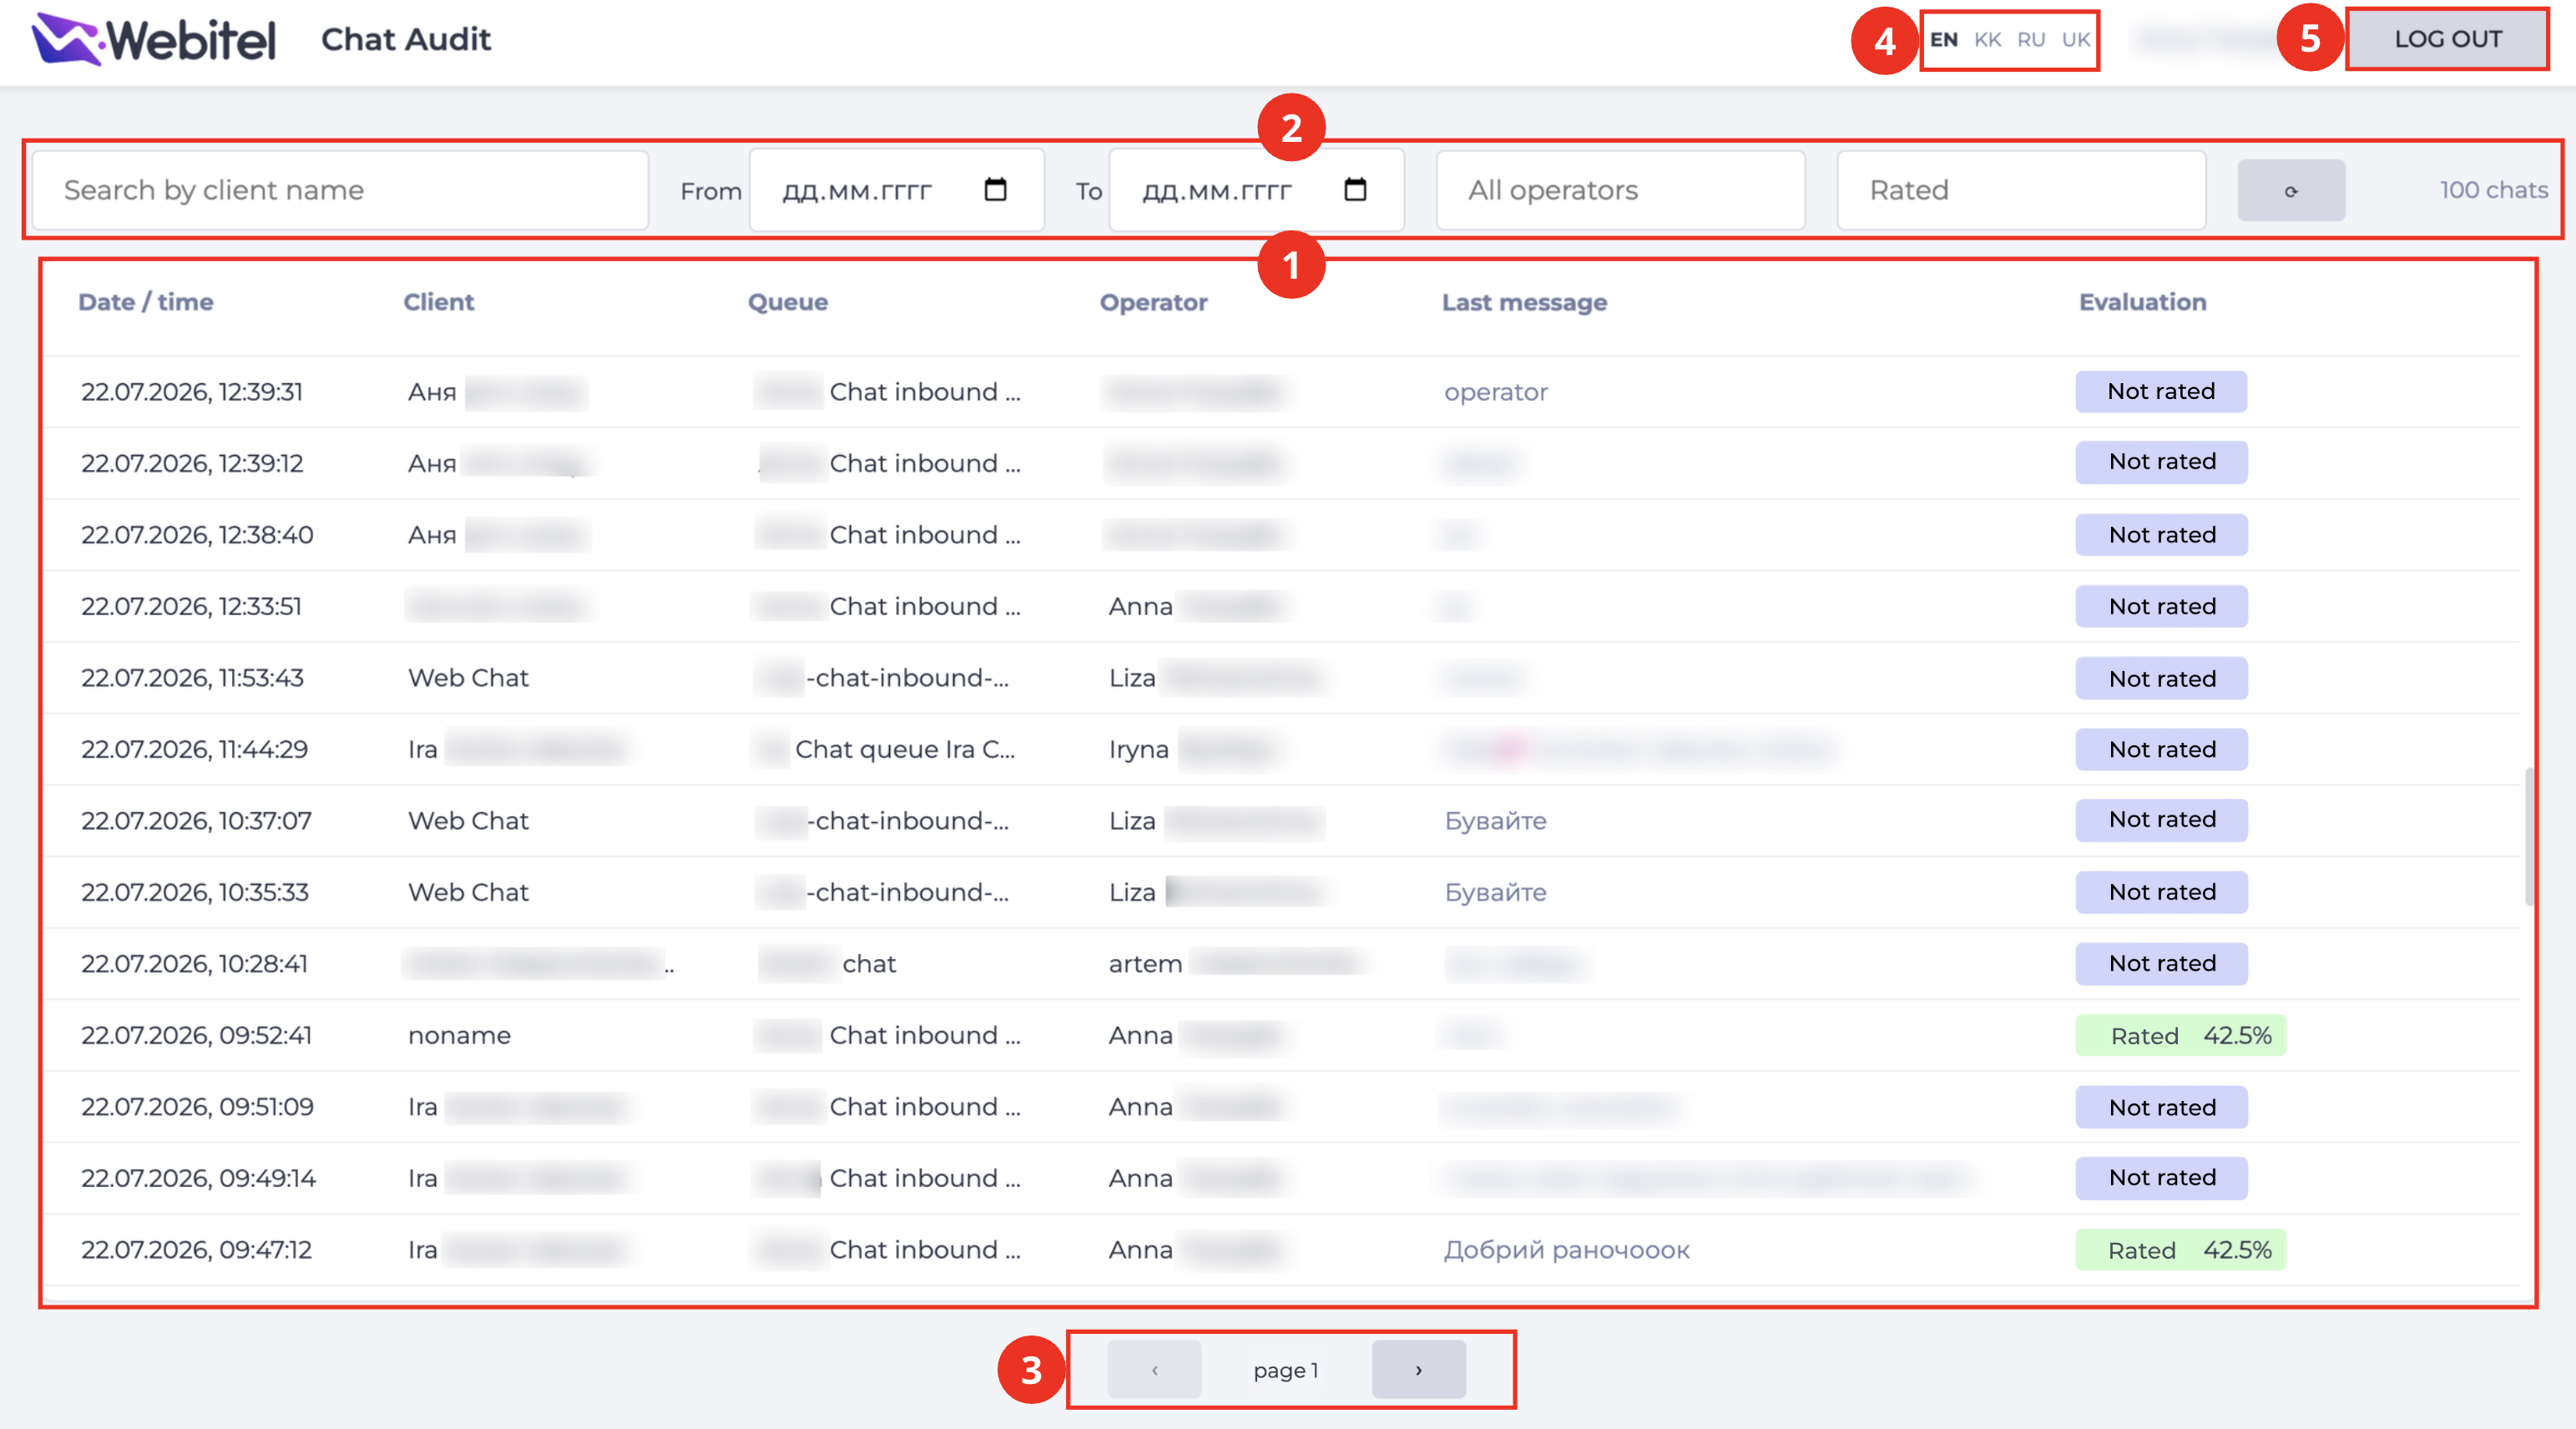Screen dimensions: 2576x1429
Task: Open 'Бувайте' message in the 10:35:33 row
Action: pos(1496,892)
